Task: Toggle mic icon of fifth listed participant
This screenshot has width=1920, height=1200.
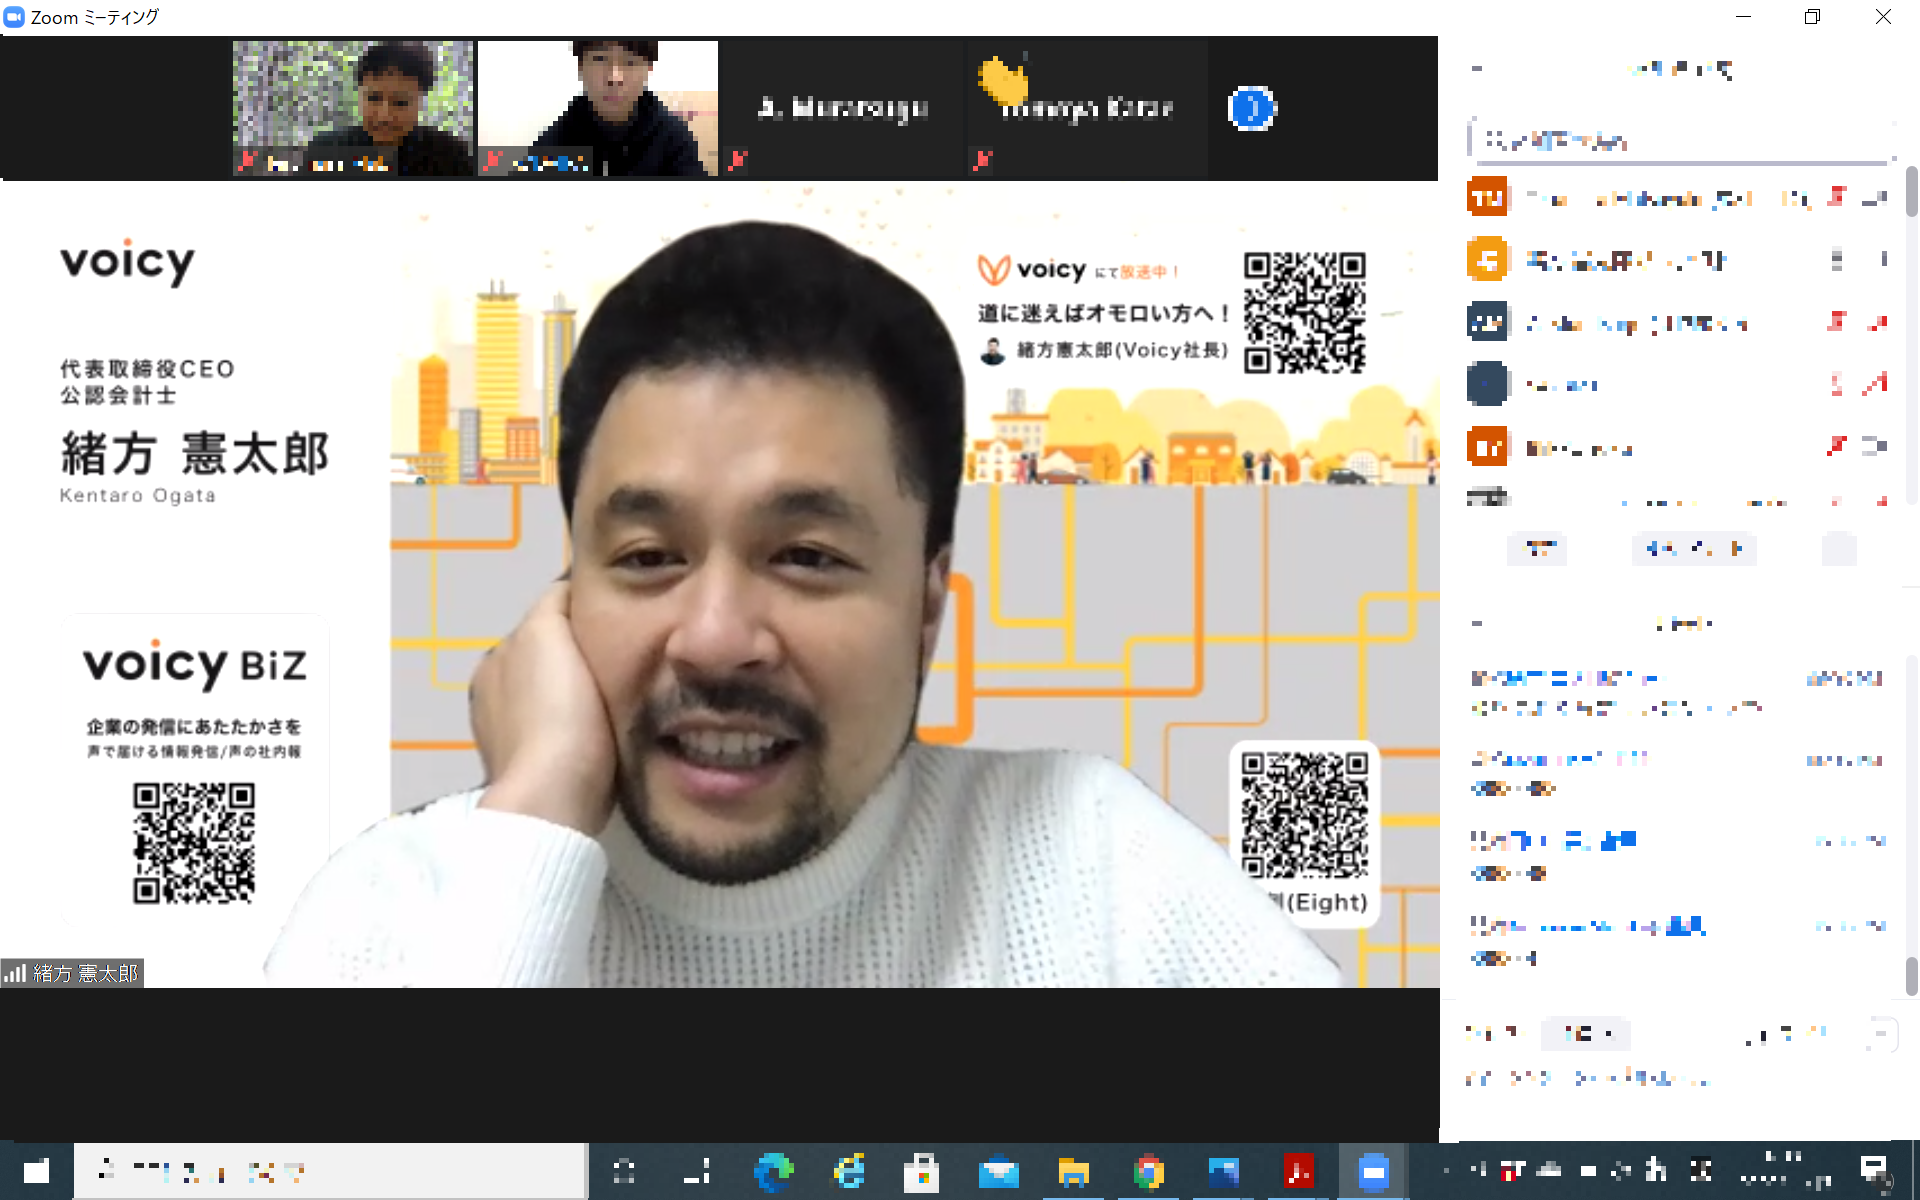Action: pos(1836,447)
